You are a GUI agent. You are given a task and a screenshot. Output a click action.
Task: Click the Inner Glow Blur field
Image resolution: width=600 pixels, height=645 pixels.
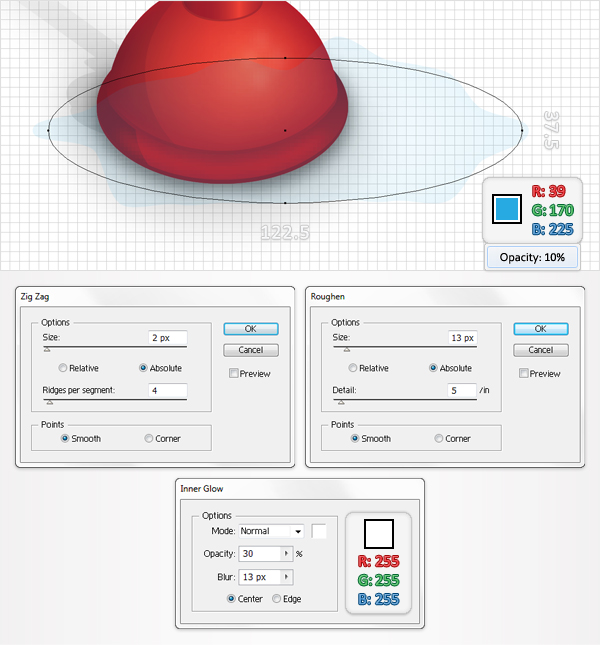point(261,577)
